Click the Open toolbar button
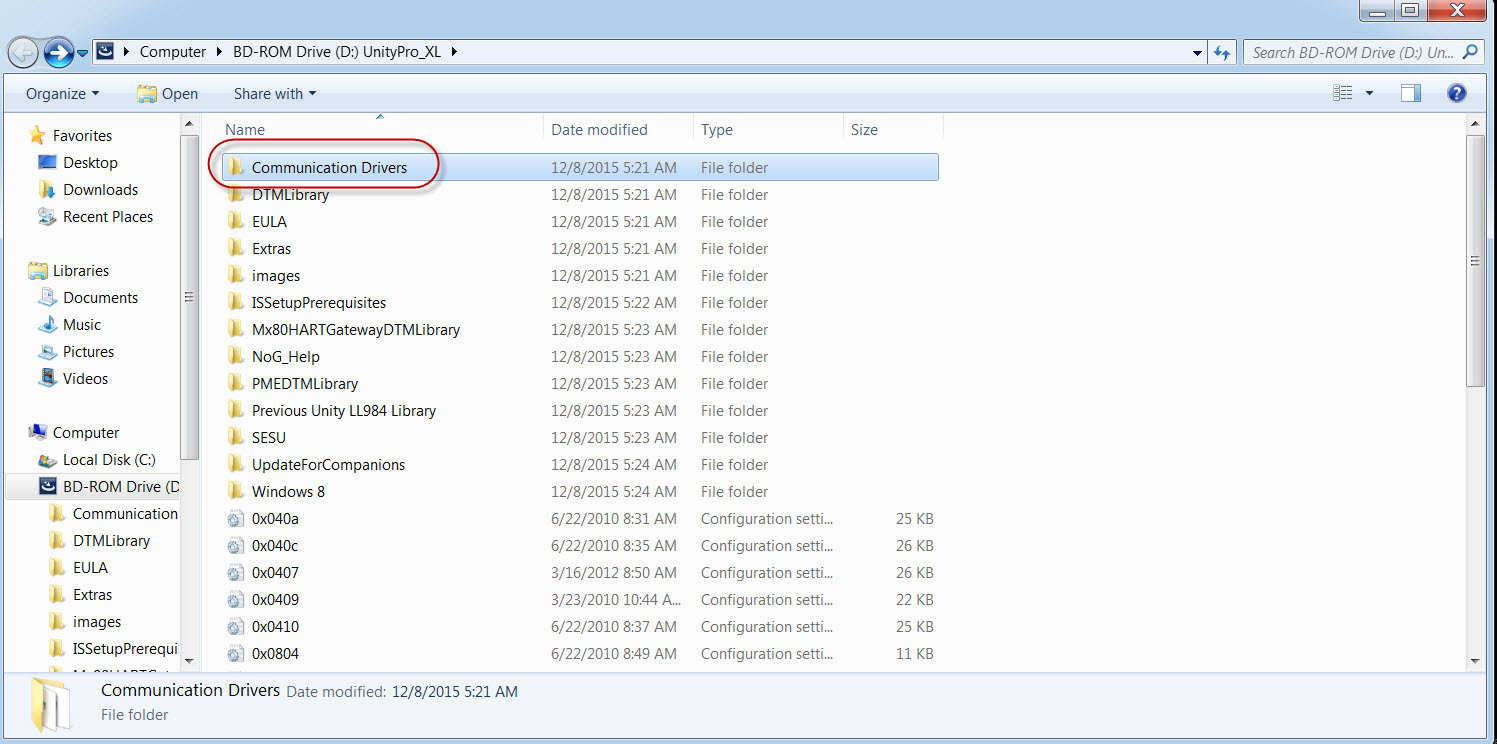The image size is (1497, 744). pyautogui.click(x=168, y=93)
